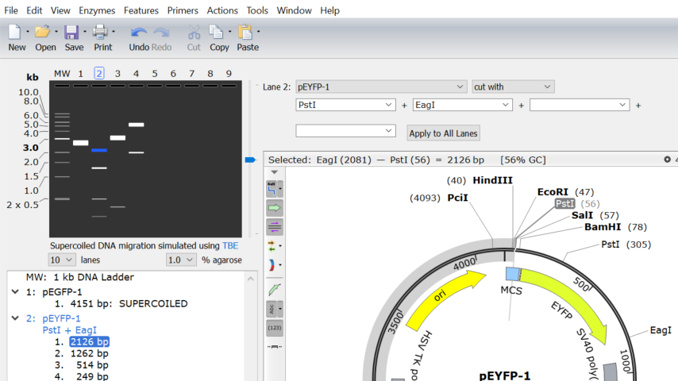
Task: Click the TBE buffer link
Action: (230, 246)
